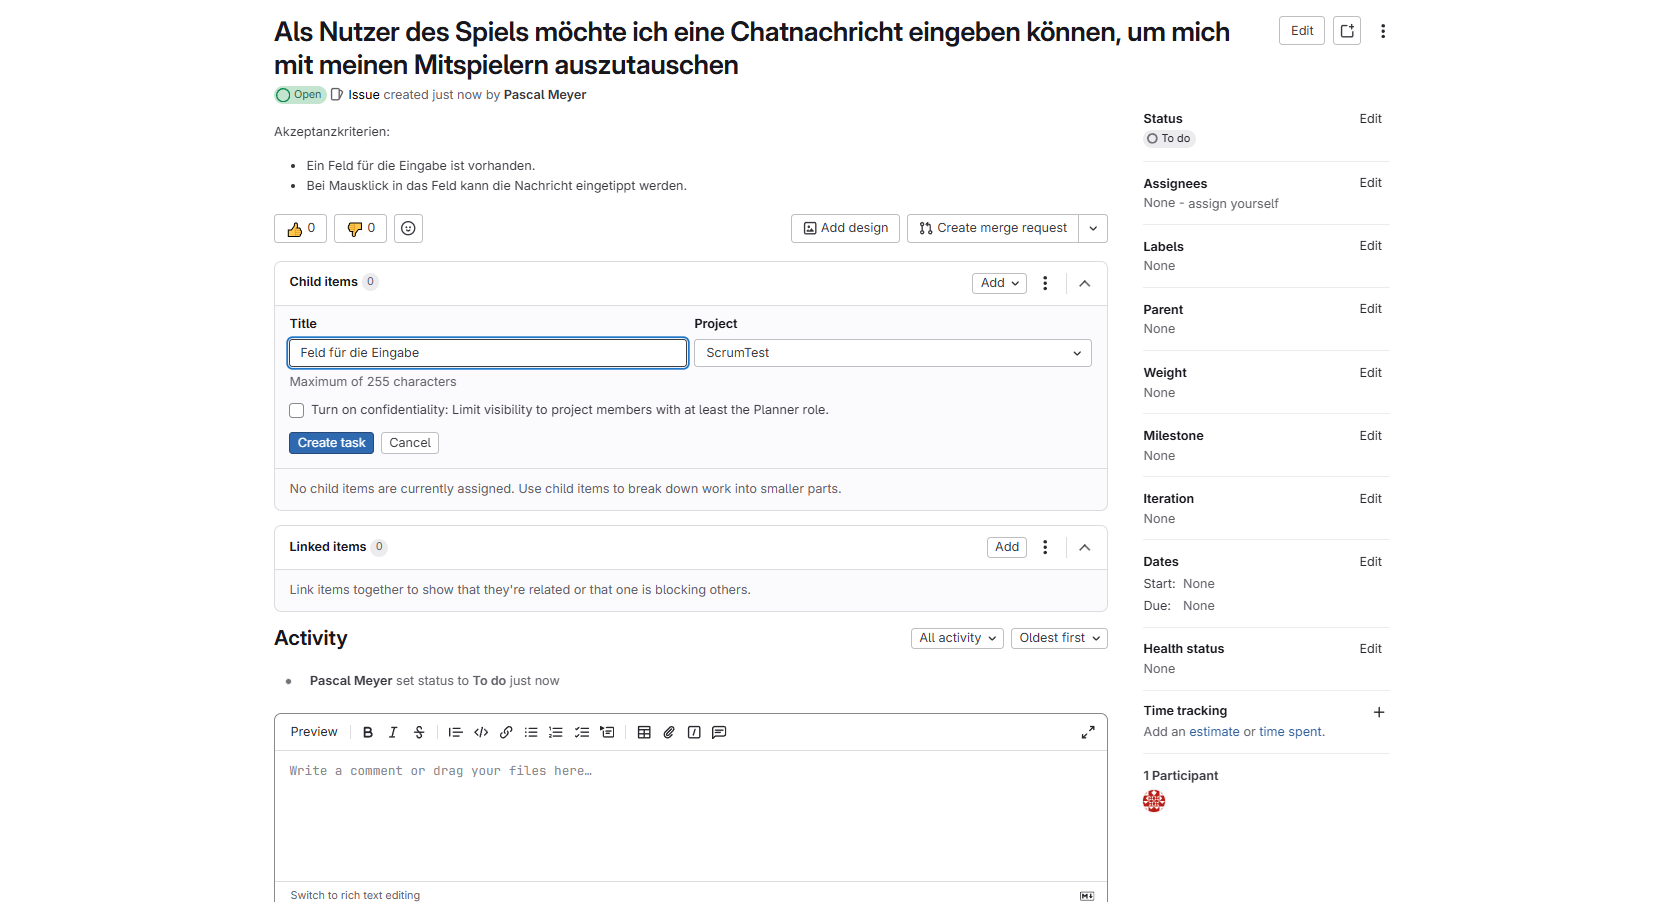Click the Create task button
Screen dimensions: 1670x902
pyautogui.click(x=331, y=443)
